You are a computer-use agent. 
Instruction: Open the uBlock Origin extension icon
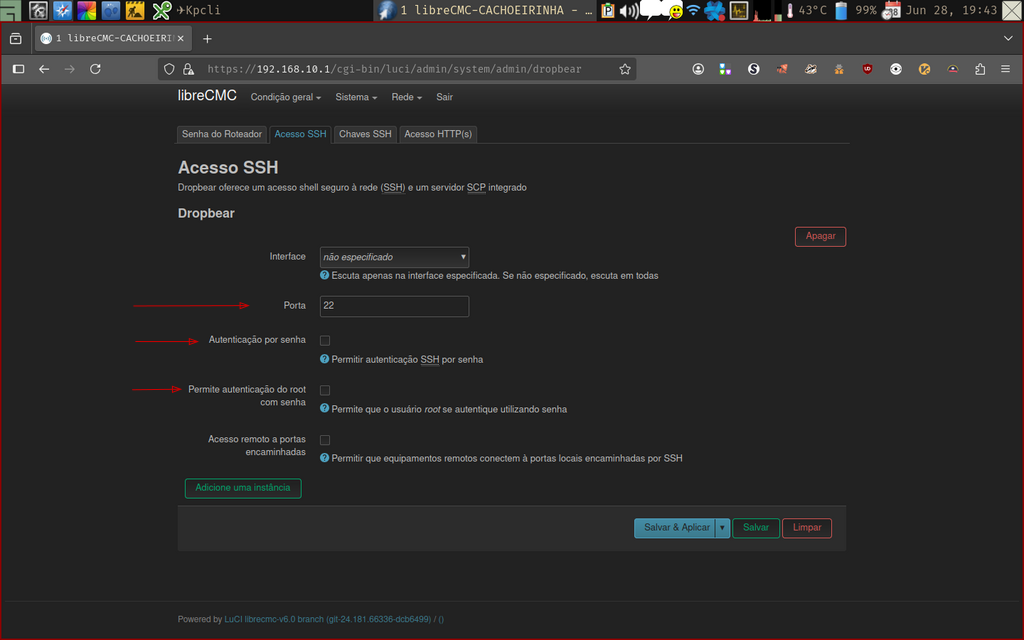click(867, 69)
